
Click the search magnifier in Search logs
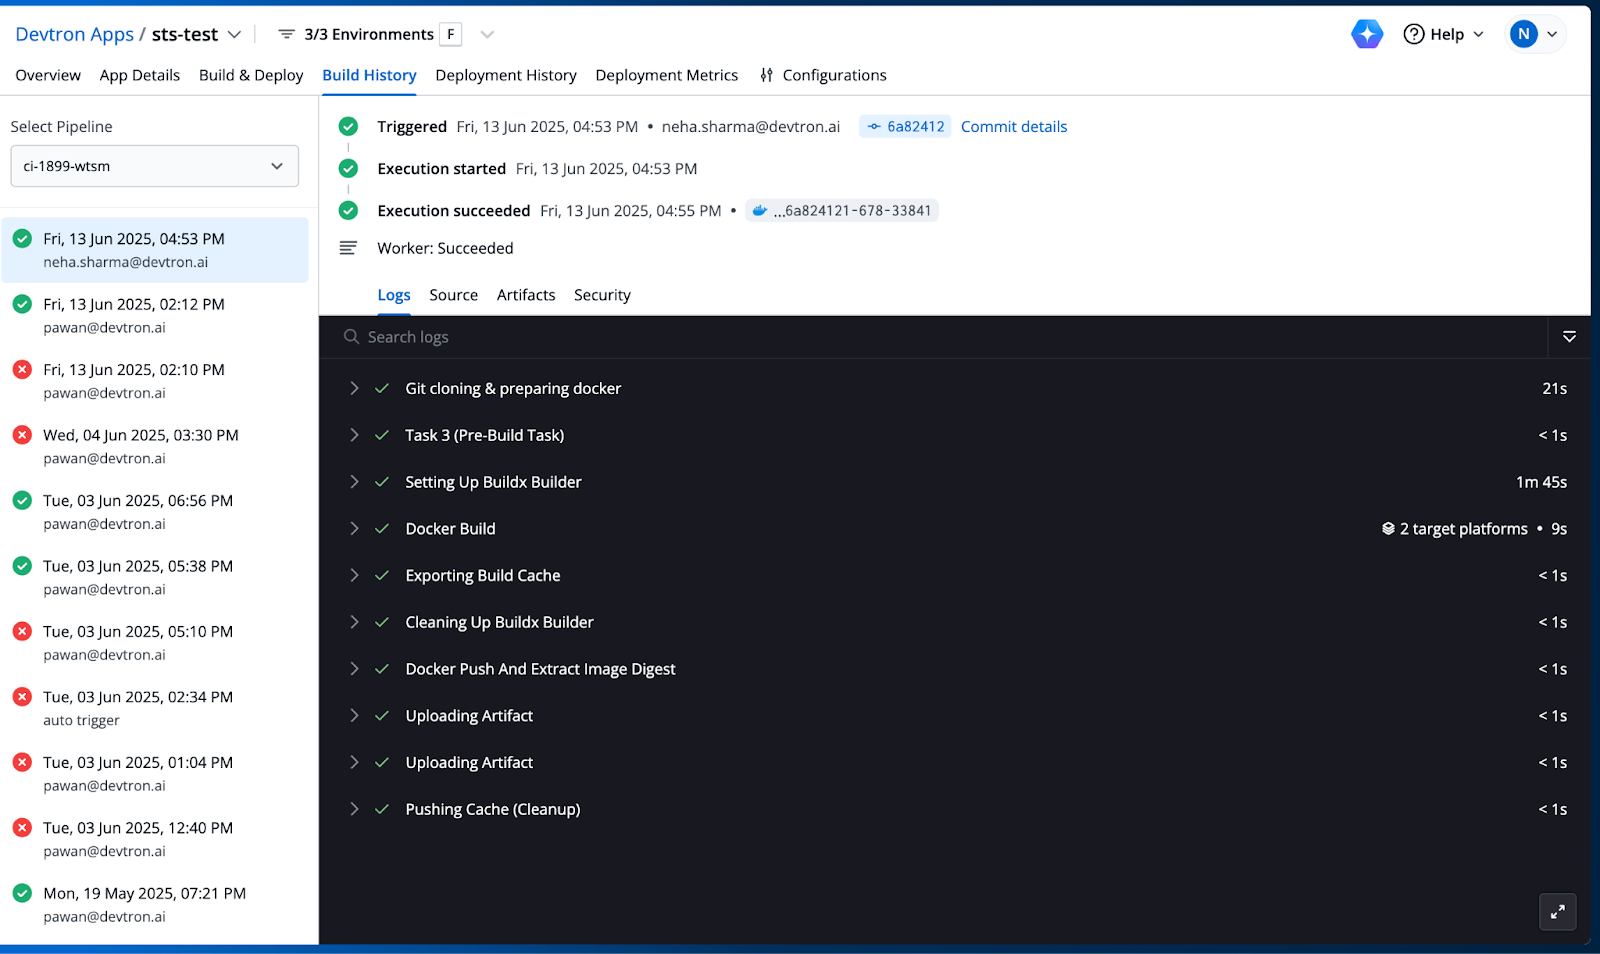click(351, 337)
